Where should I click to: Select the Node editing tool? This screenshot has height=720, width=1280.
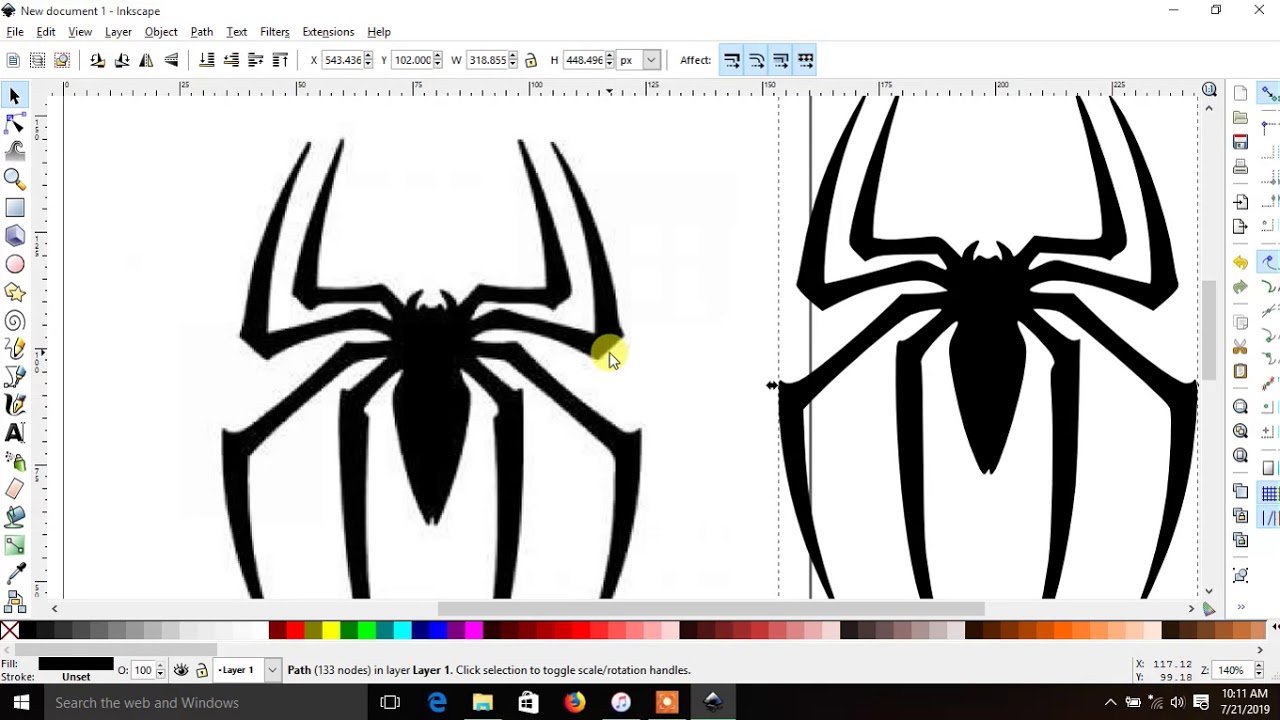click(x=15, y=123)
